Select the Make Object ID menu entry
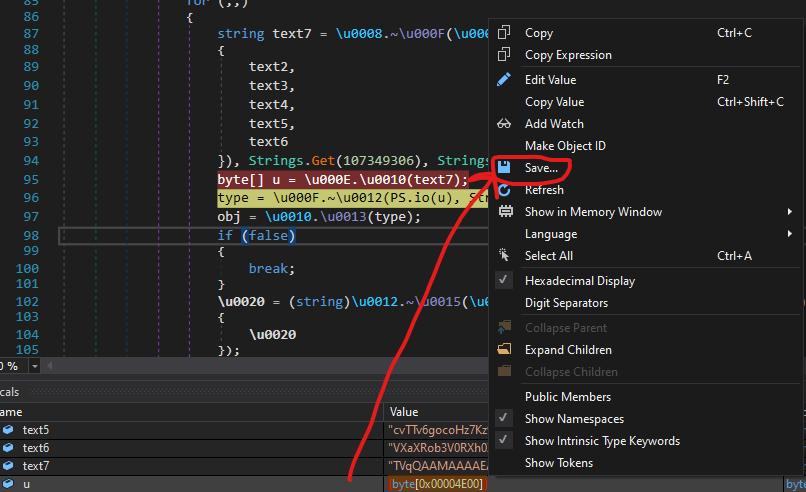 click(565, 146)
